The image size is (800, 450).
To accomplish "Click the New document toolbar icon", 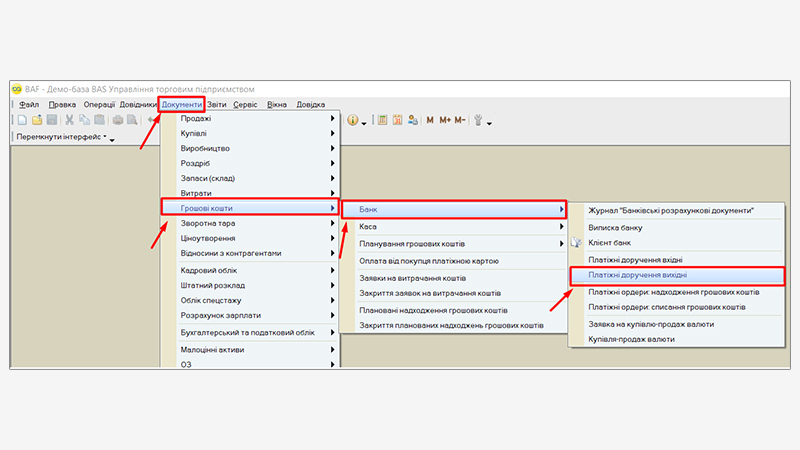I will click(21, 120).
